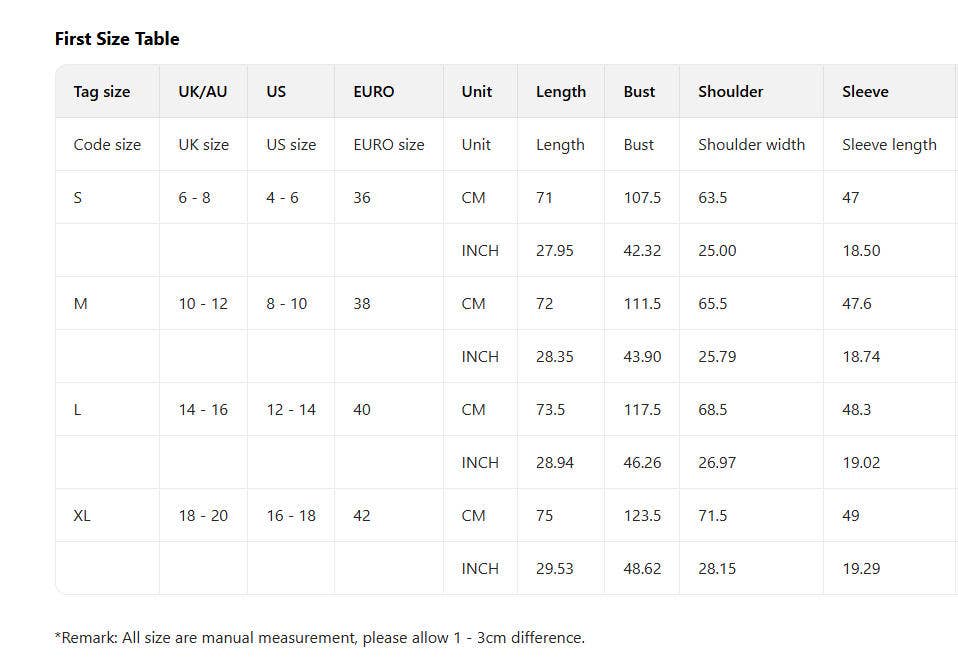
Task: Click the "Sleeve length" cell
Action: tap(889, 144)
